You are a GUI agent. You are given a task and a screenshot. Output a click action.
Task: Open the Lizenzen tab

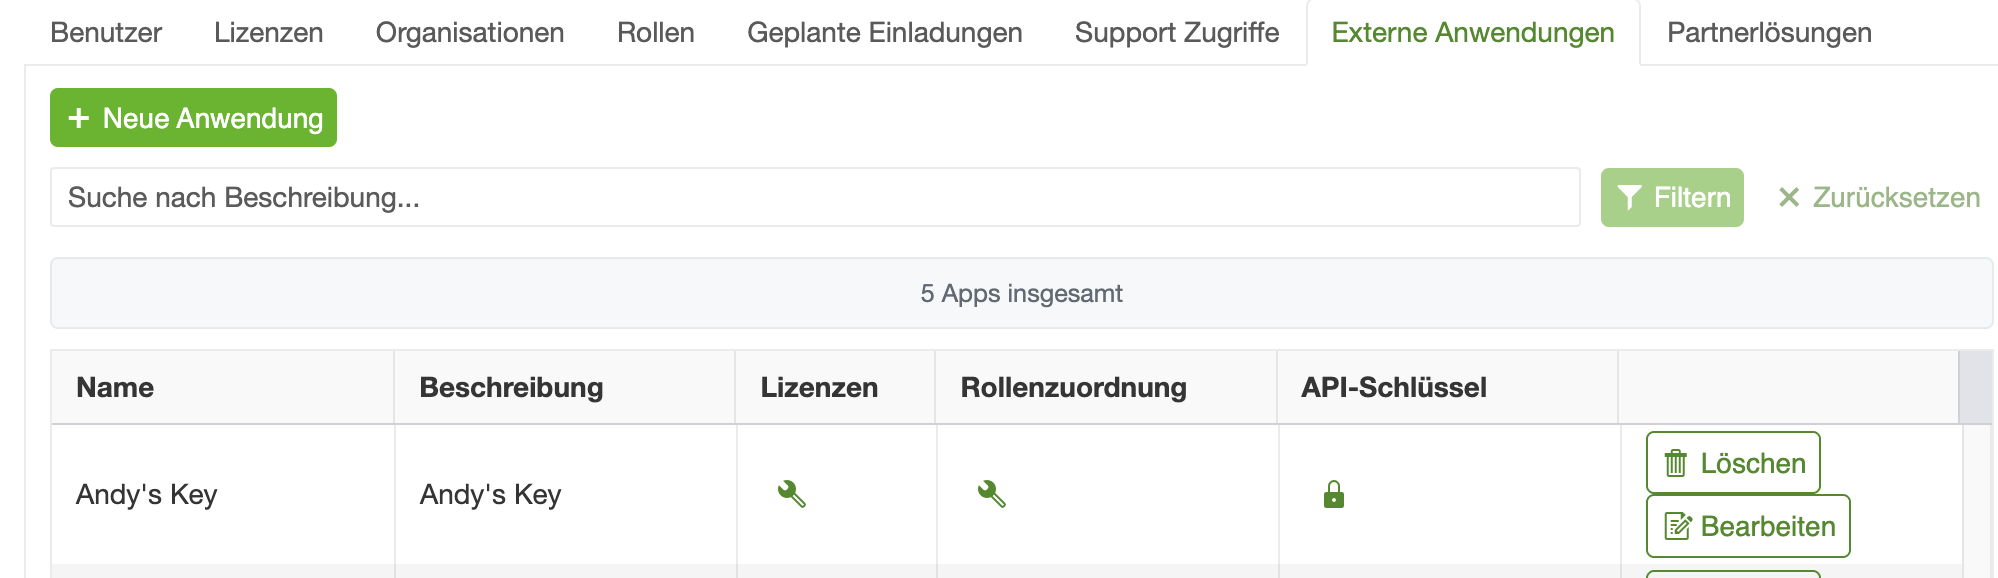[x=268, y=33]
